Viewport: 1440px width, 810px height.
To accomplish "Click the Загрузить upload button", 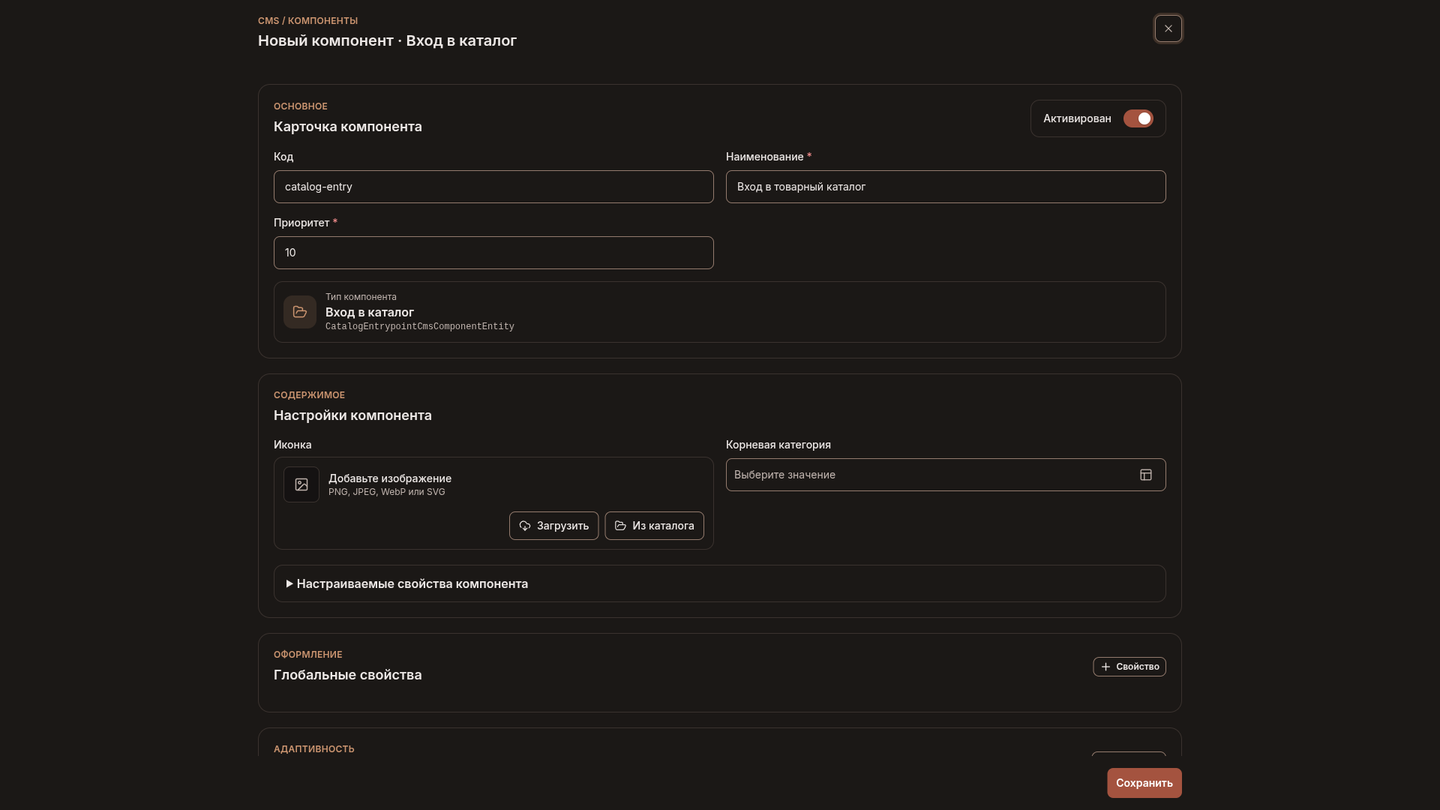I will [554, 526].
